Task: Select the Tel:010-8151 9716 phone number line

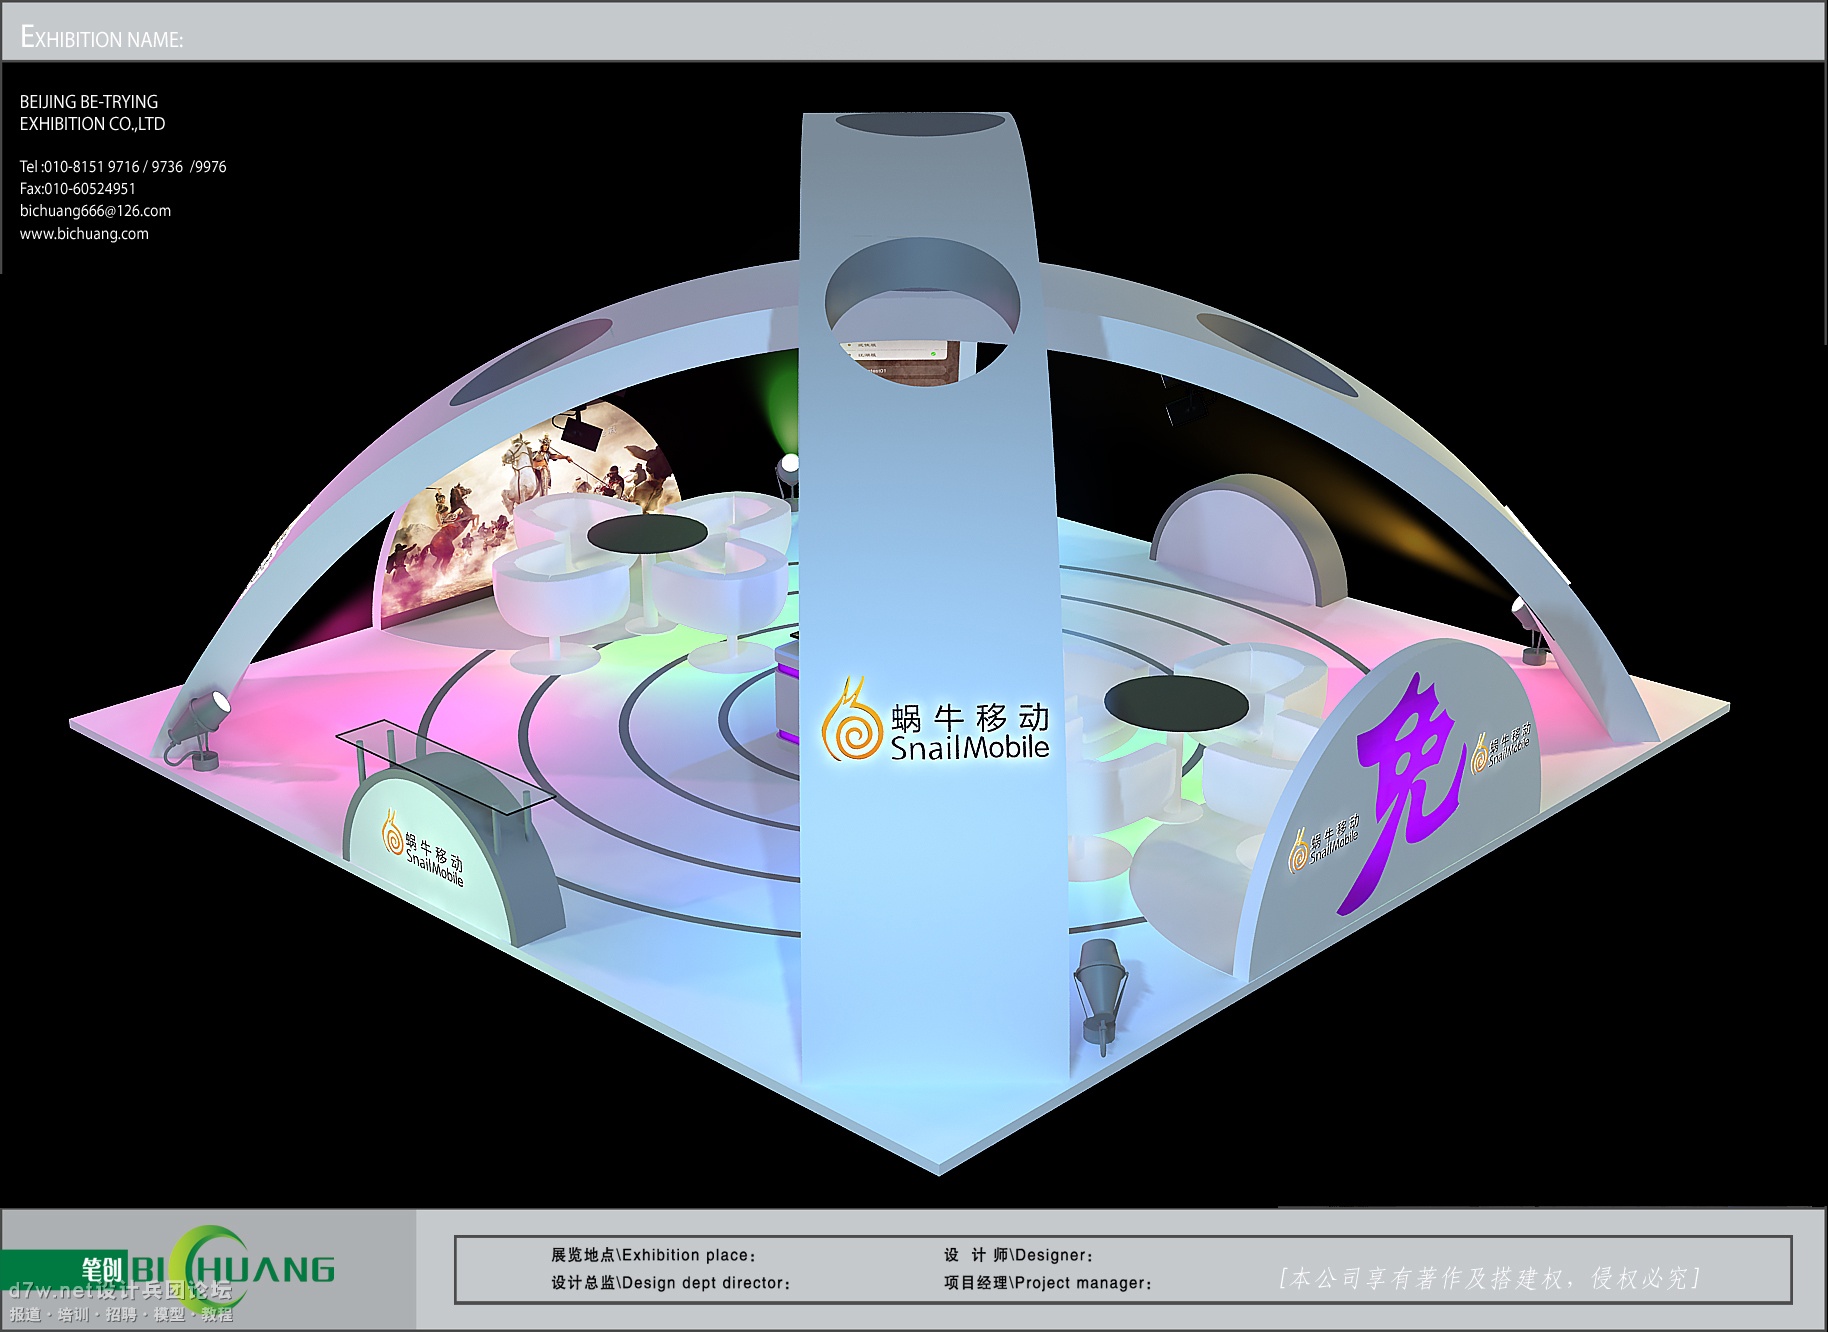Action: (x=123, y=167)
